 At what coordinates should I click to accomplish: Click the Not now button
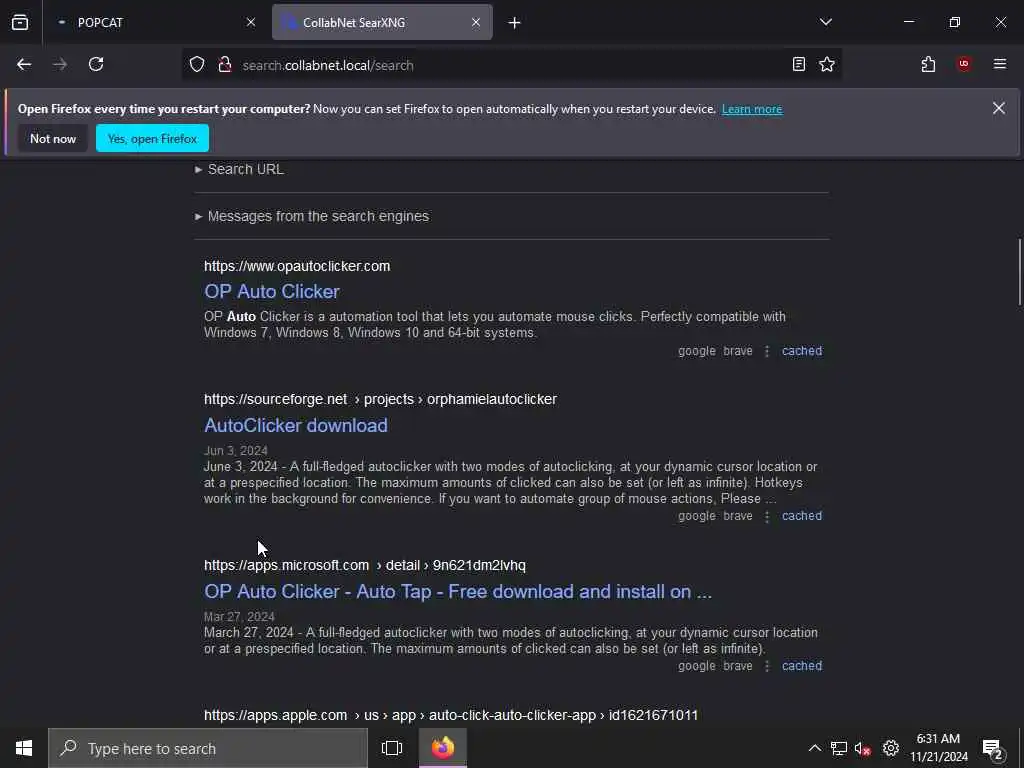tap(53, 138)
